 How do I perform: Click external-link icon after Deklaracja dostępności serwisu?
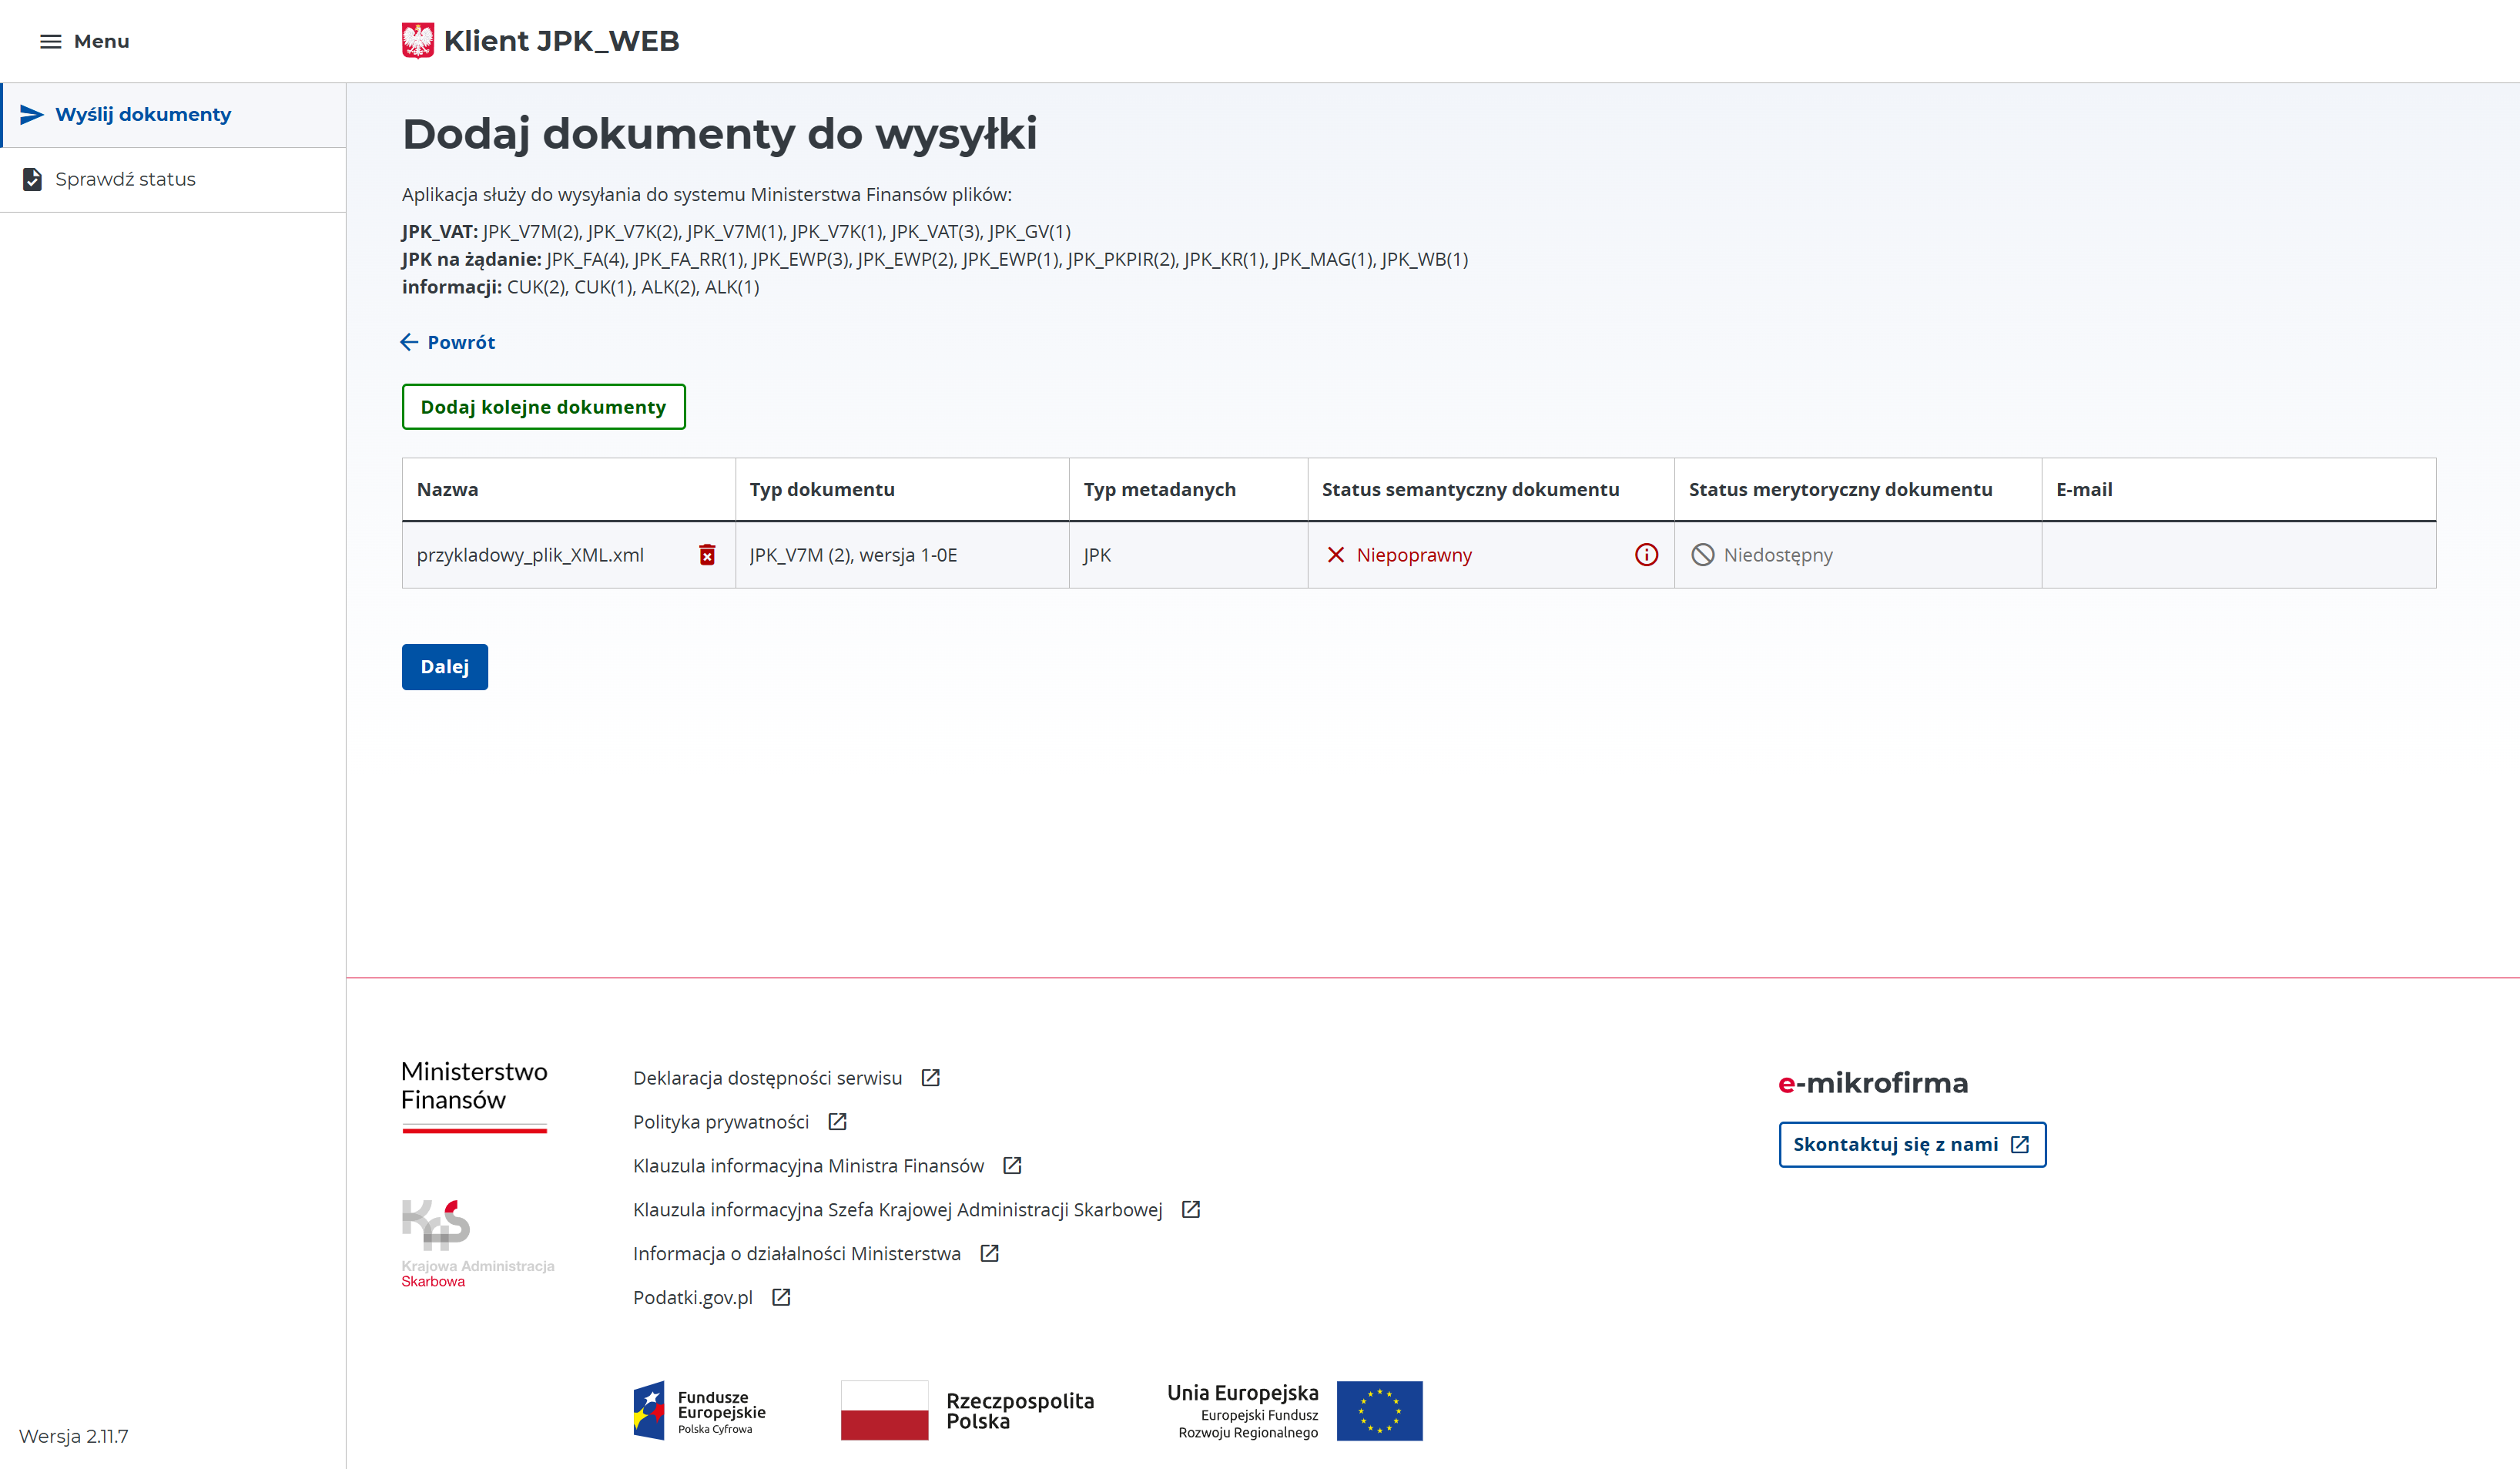930,1078
